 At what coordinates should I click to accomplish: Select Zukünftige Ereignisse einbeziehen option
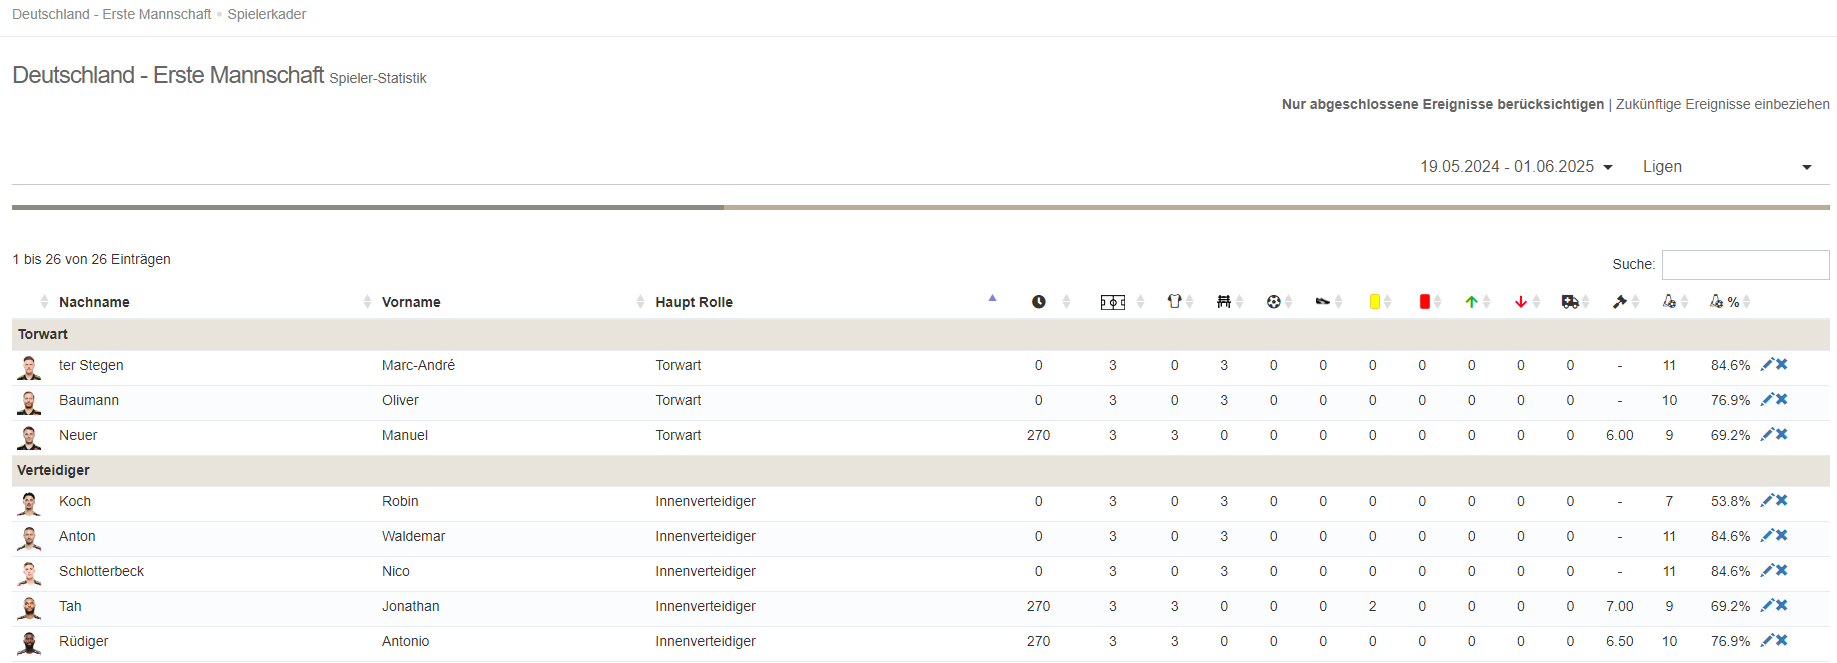point(1722,104)
